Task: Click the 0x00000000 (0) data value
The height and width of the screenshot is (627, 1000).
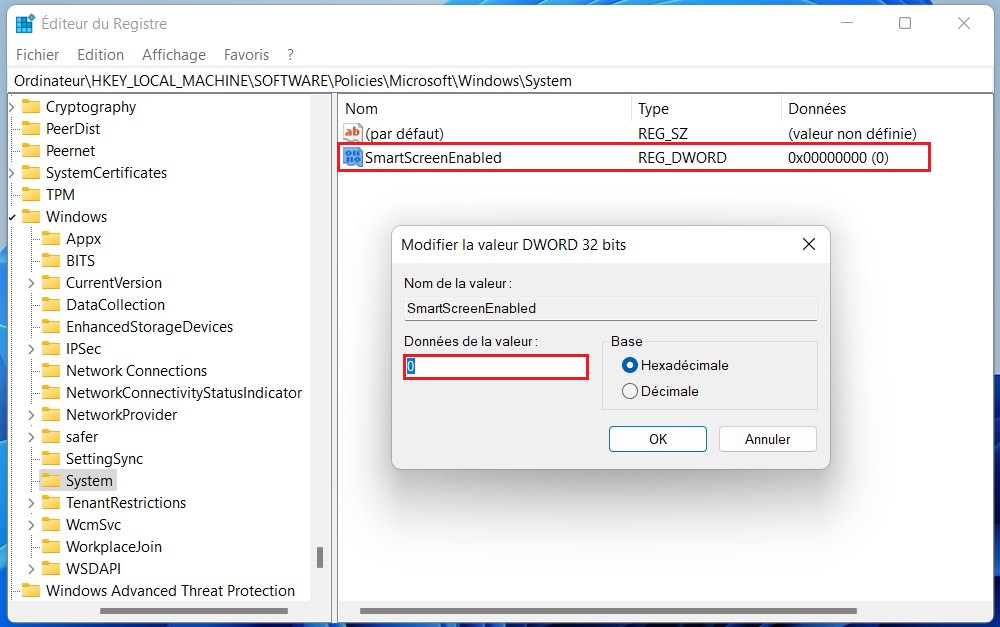Action: point(838,158)
